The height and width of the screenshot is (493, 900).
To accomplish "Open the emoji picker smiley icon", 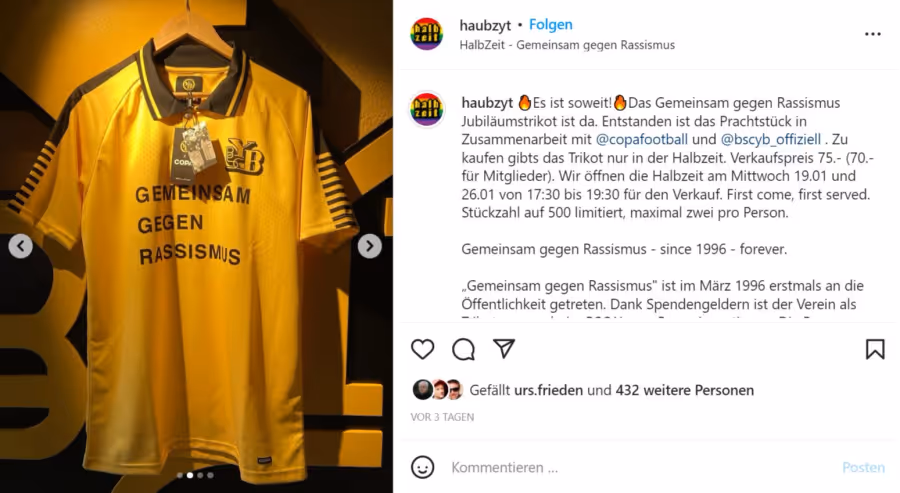I will tap(422, 467).
